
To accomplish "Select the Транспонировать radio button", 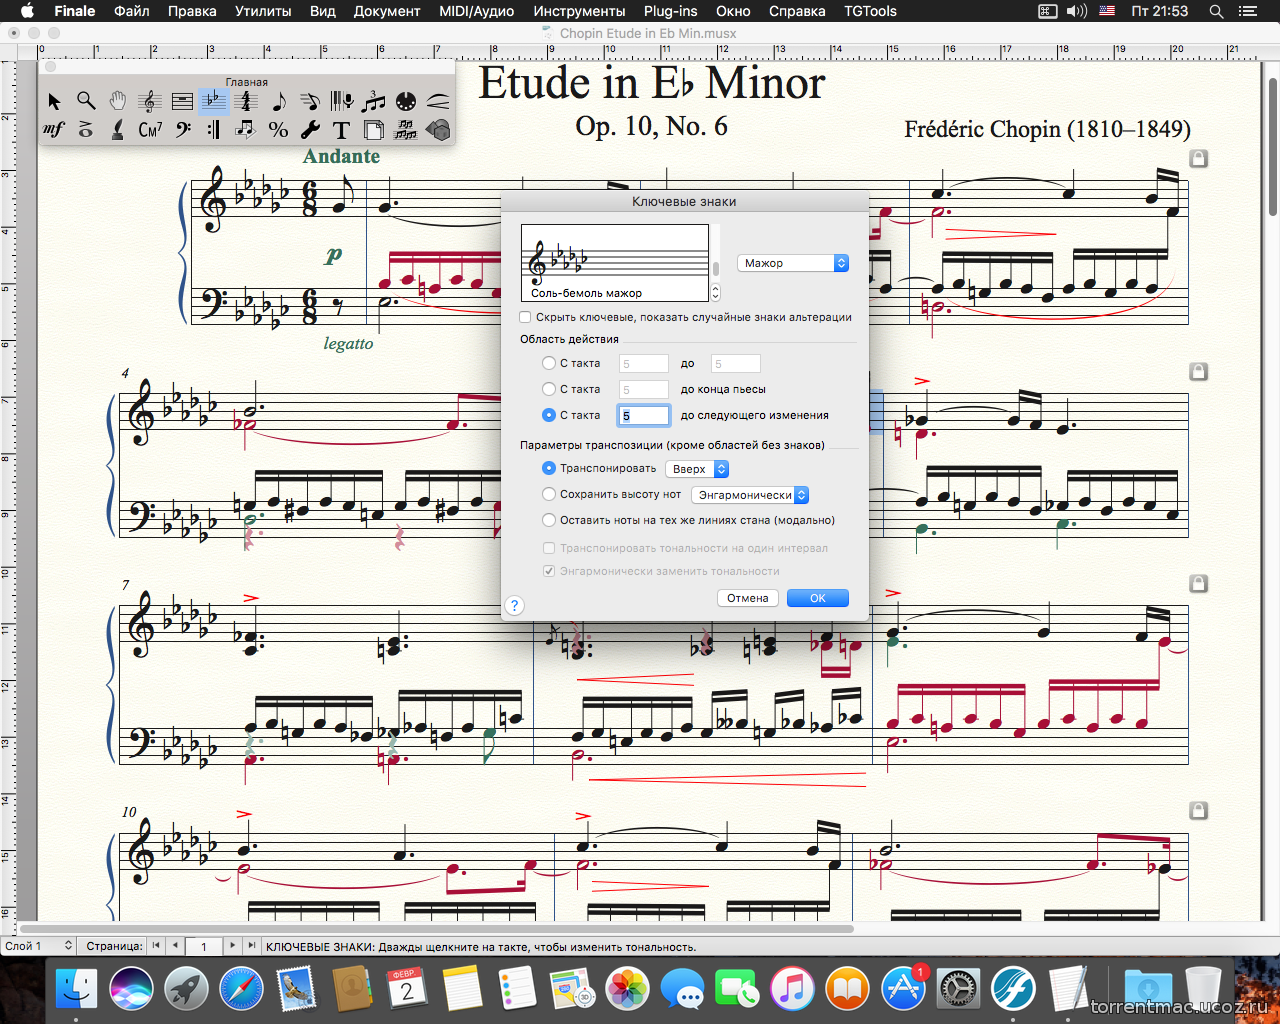I will tap(549, 468).
